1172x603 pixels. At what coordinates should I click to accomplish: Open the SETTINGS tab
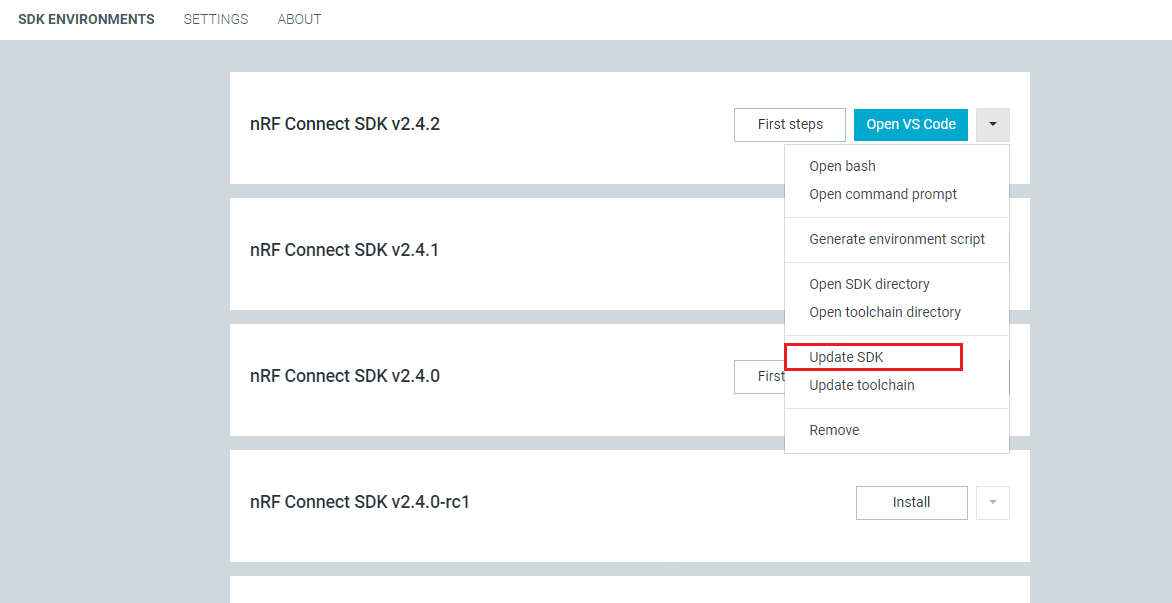point(216,19)
